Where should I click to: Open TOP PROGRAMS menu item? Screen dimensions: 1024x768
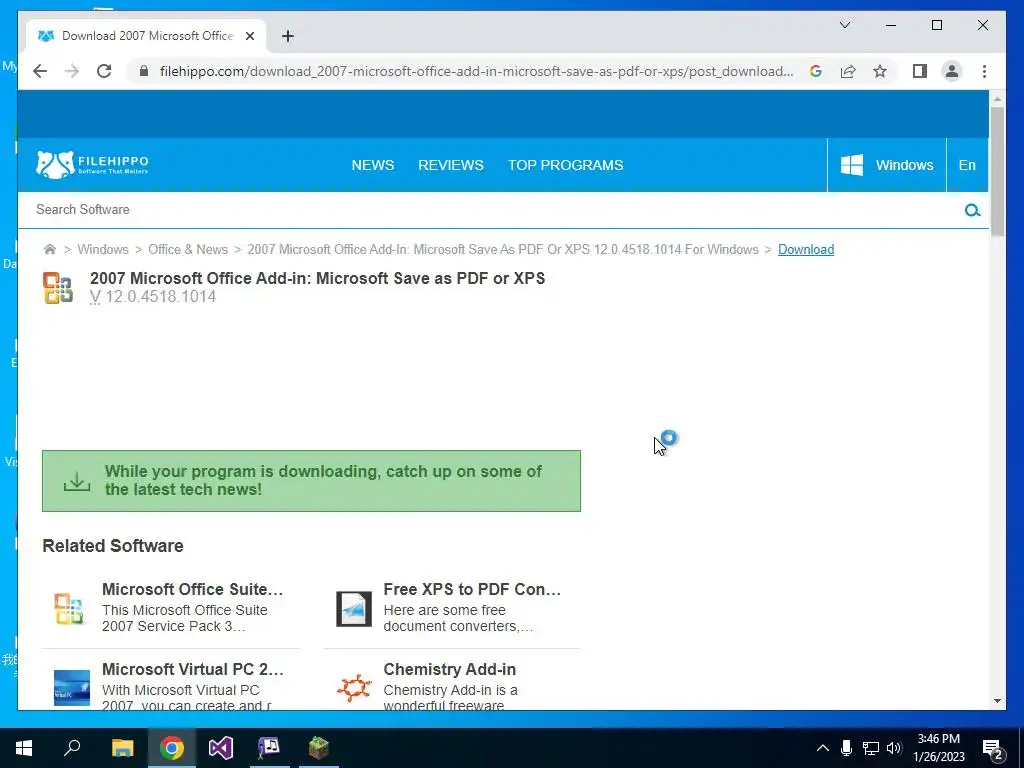tap(566, 165)
